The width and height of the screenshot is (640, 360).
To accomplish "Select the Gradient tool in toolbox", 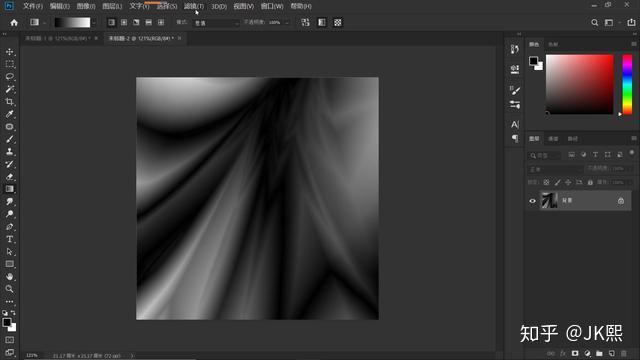I will click(9, 189).
